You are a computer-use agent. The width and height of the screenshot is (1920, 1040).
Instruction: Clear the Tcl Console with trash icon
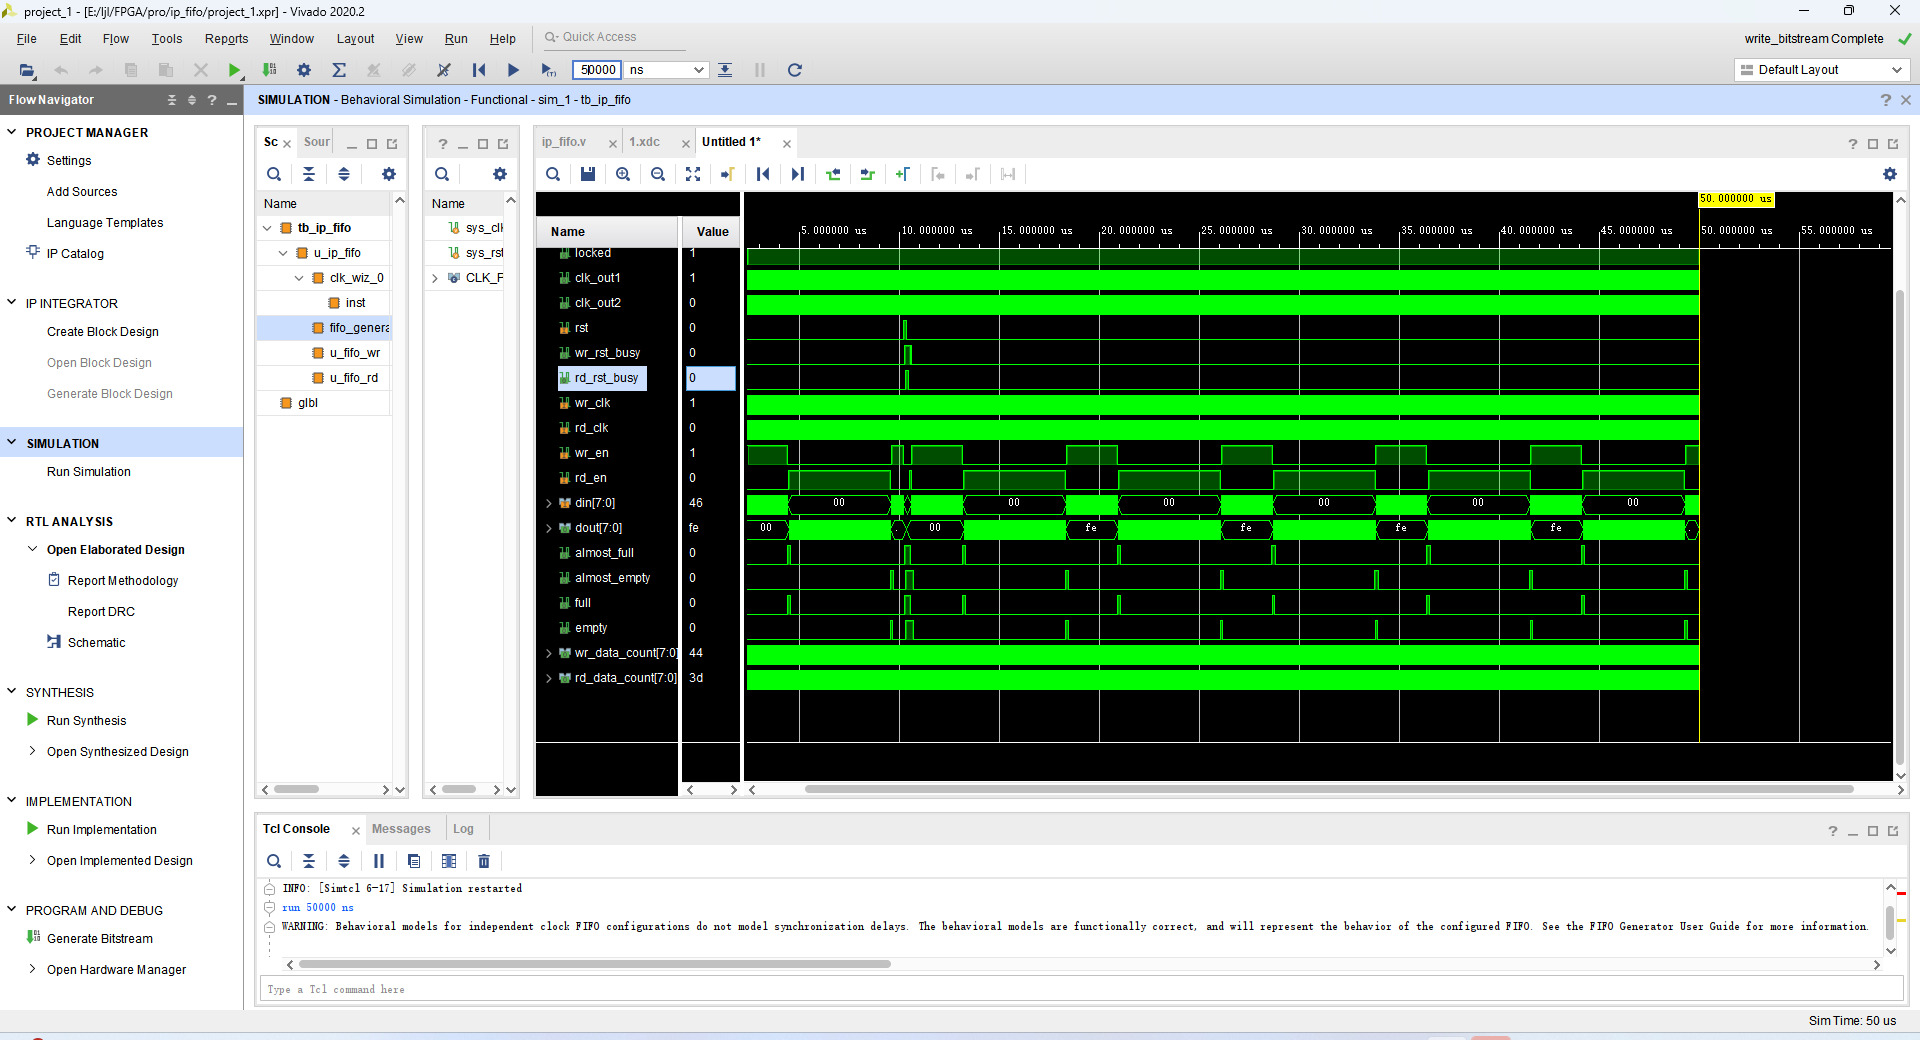(484, 861)
